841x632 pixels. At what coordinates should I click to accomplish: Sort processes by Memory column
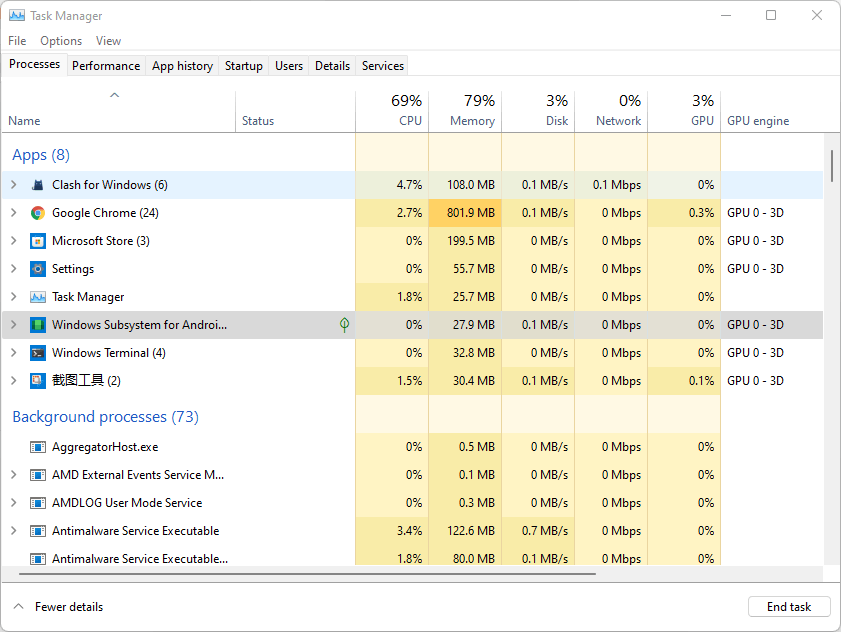(465, 112)
